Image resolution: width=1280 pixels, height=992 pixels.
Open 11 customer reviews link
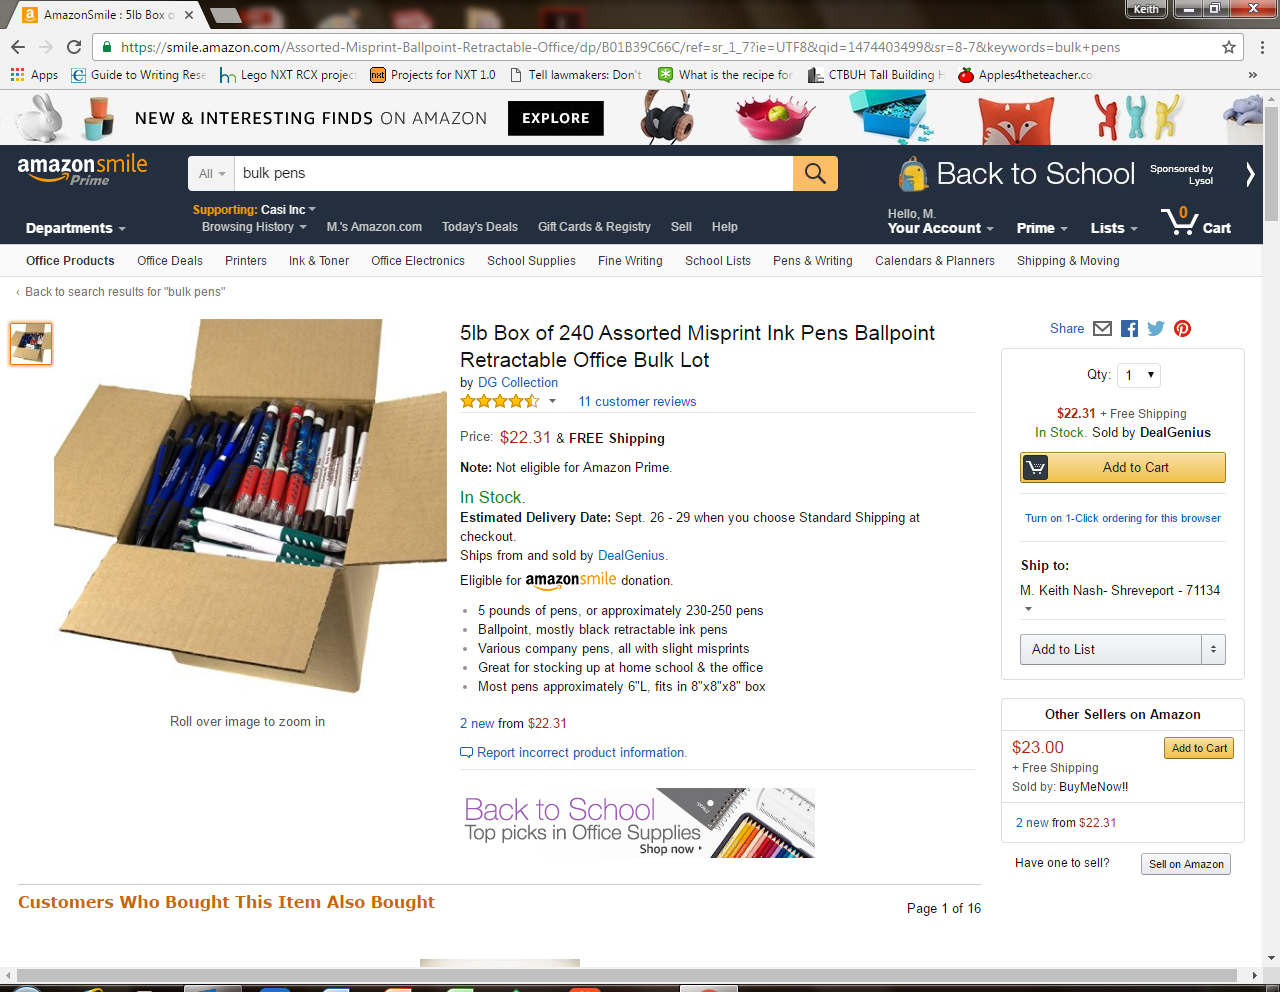[637, 401]
